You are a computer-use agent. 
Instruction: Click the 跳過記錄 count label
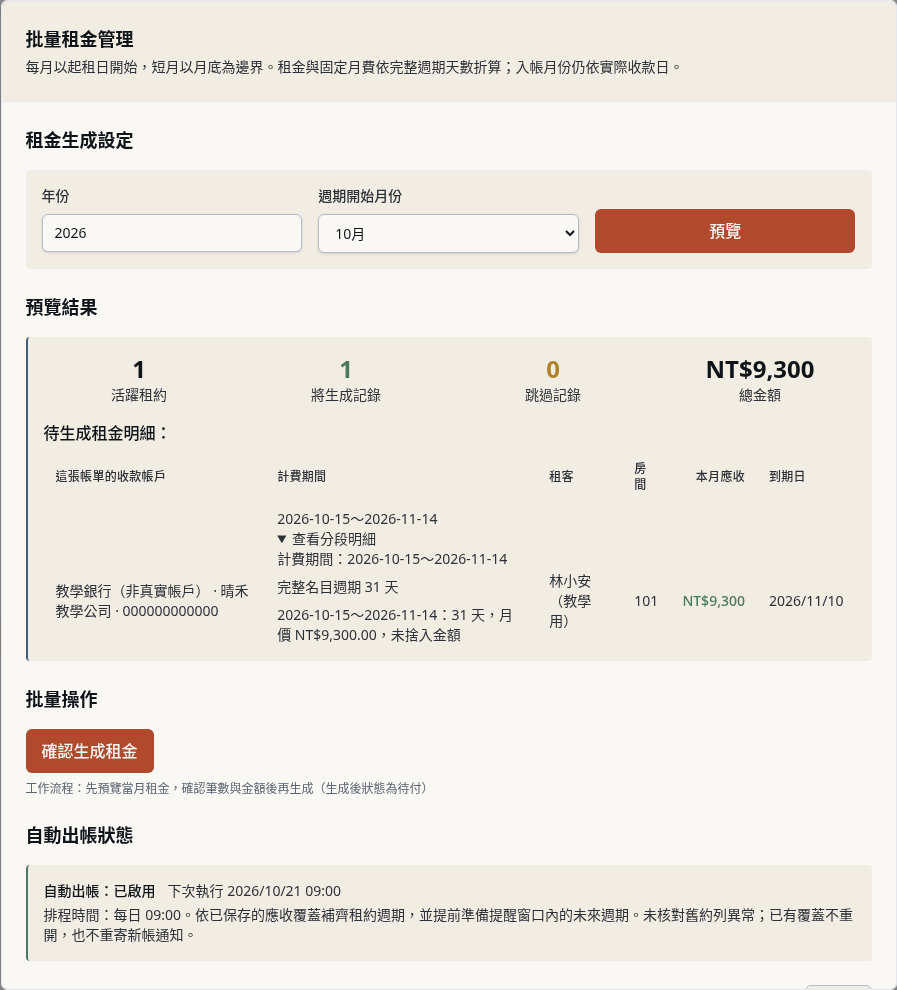553,395
